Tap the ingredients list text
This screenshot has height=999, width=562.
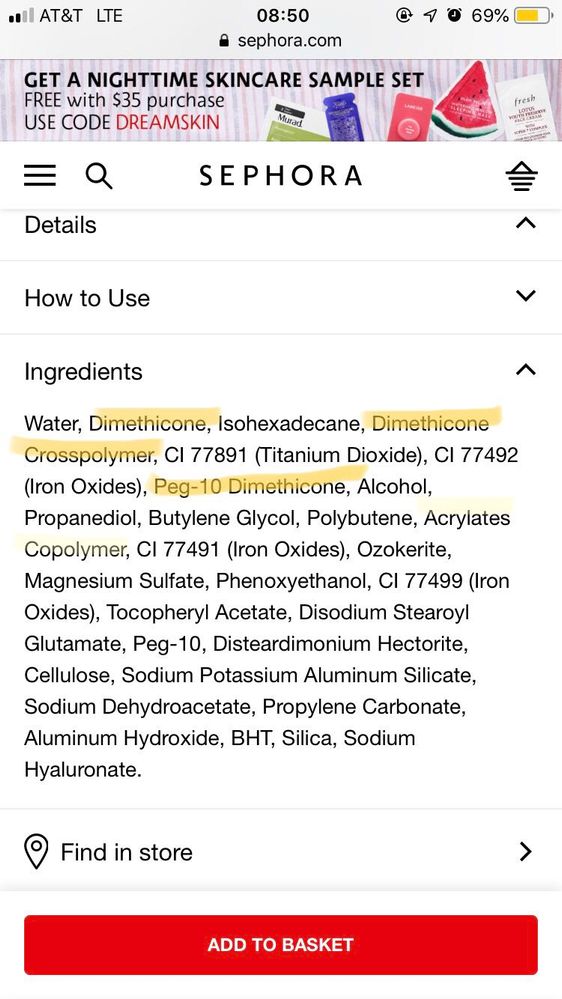272,596
